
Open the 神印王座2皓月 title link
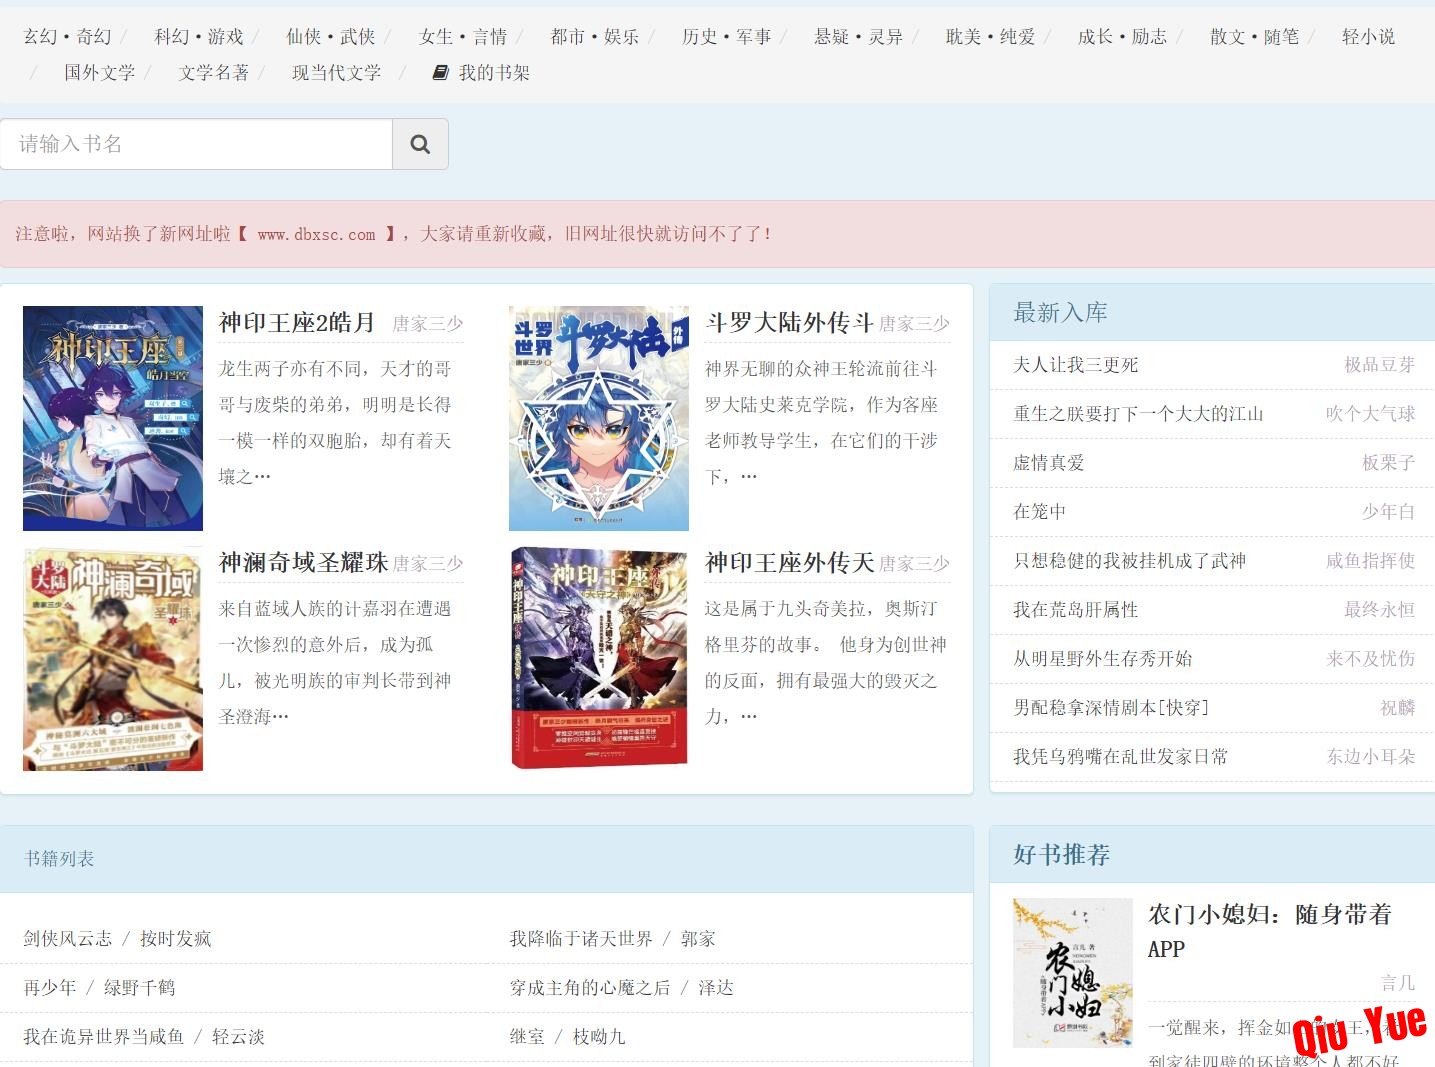pos(297,323)
